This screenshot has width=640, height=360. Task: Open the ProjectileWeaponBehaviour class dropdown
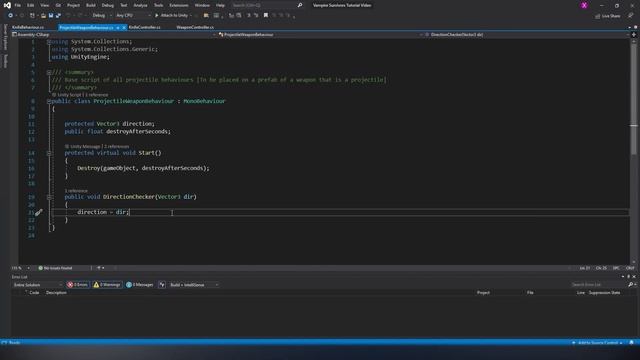(320, 35)
